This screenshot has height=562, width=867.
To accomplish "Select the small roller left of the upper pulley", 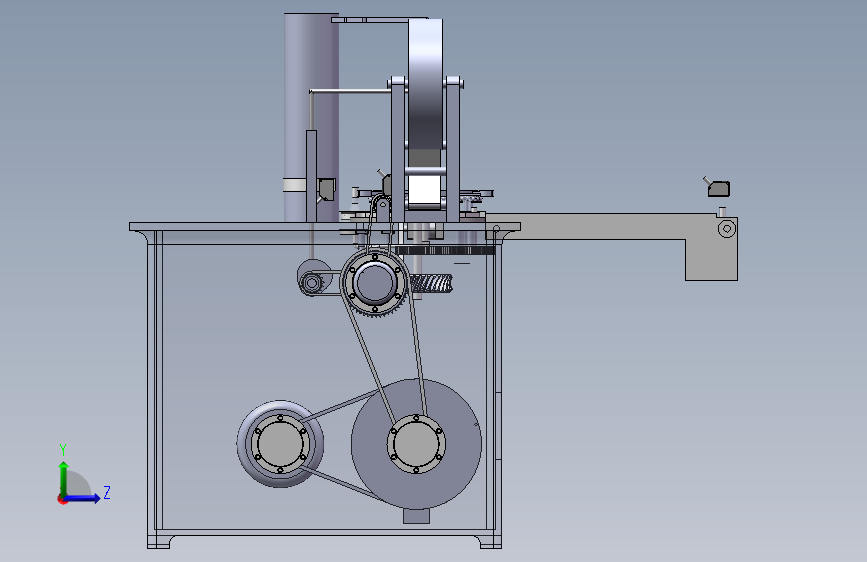I will 312,283.
